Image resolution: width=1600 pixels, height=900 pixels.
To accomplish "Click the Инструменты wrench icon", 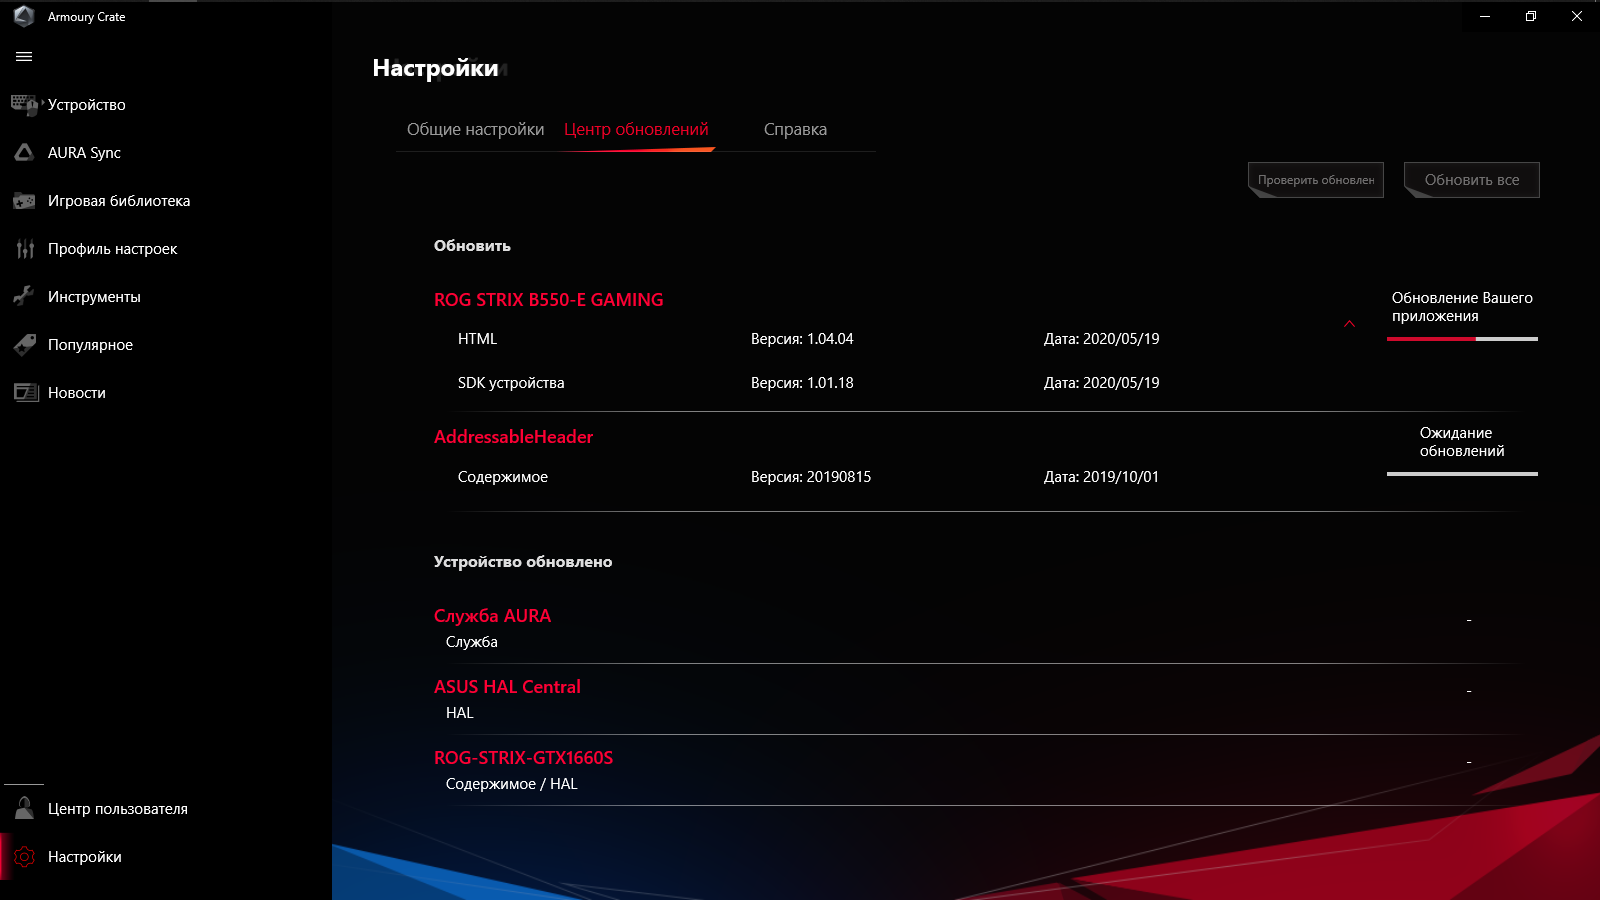I will click(24, 296).
